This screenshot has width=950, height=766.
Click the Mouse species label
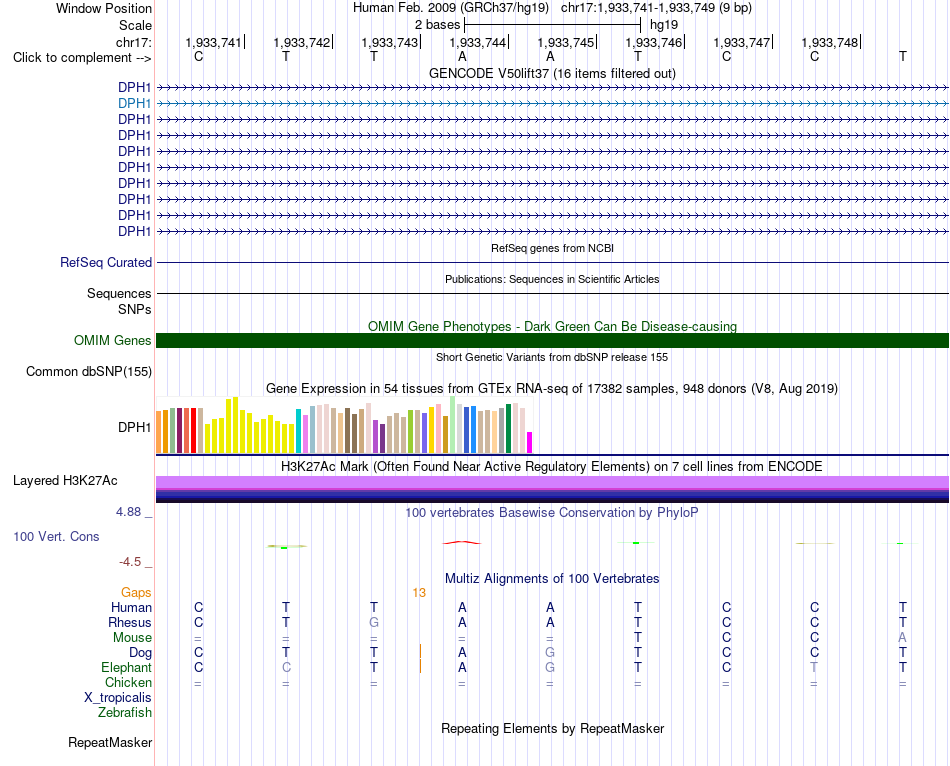(x=132, y=638)
